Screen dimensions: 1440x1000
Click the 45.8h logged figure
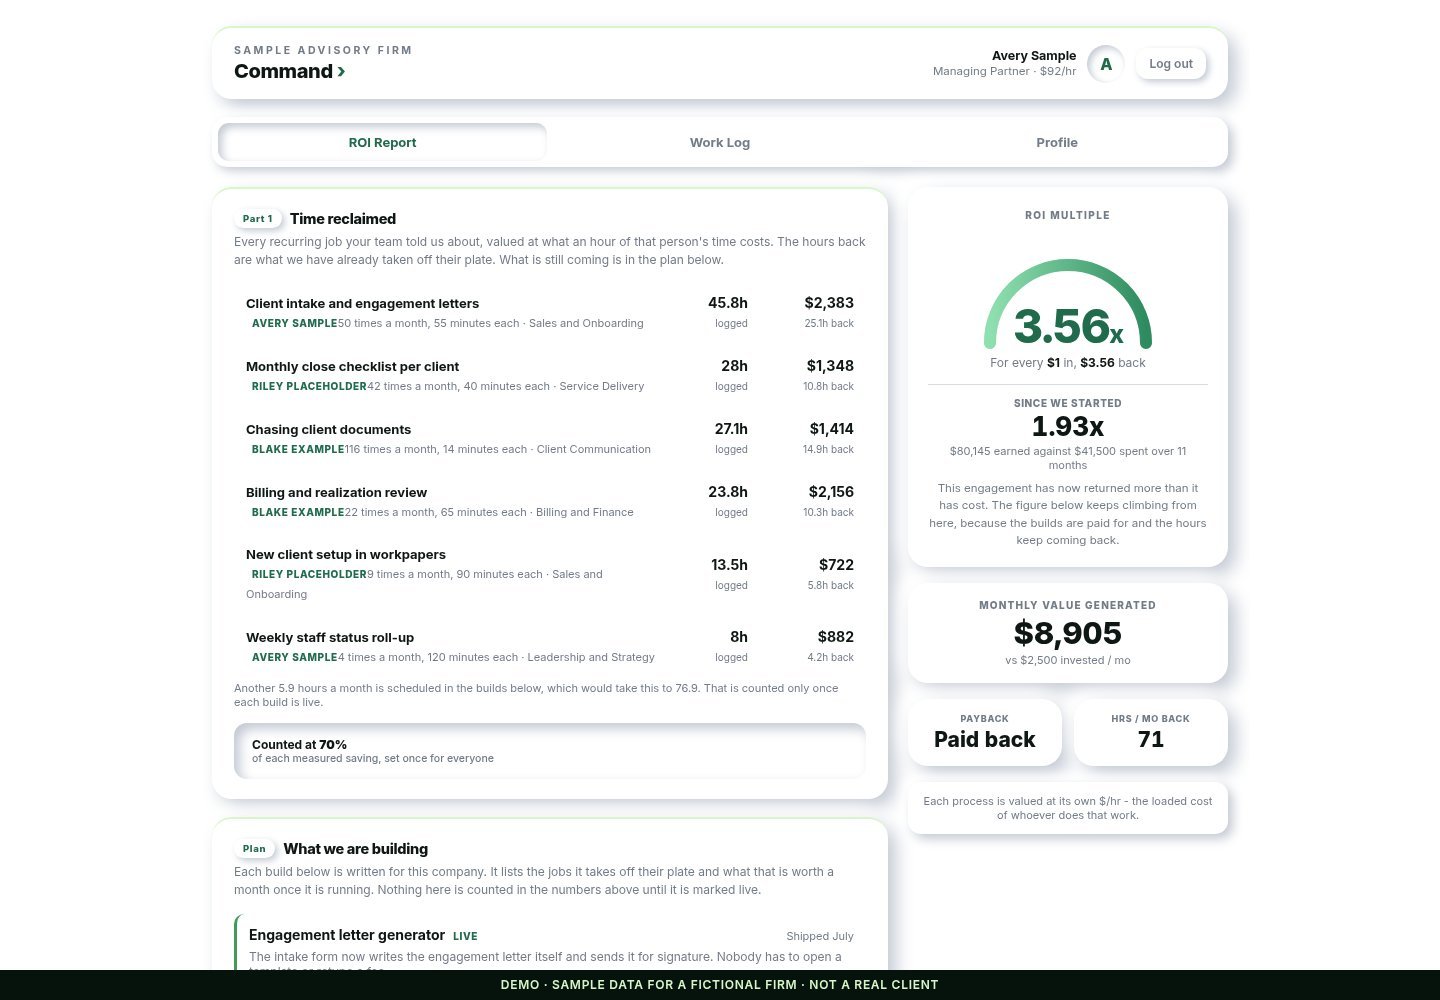728,303
